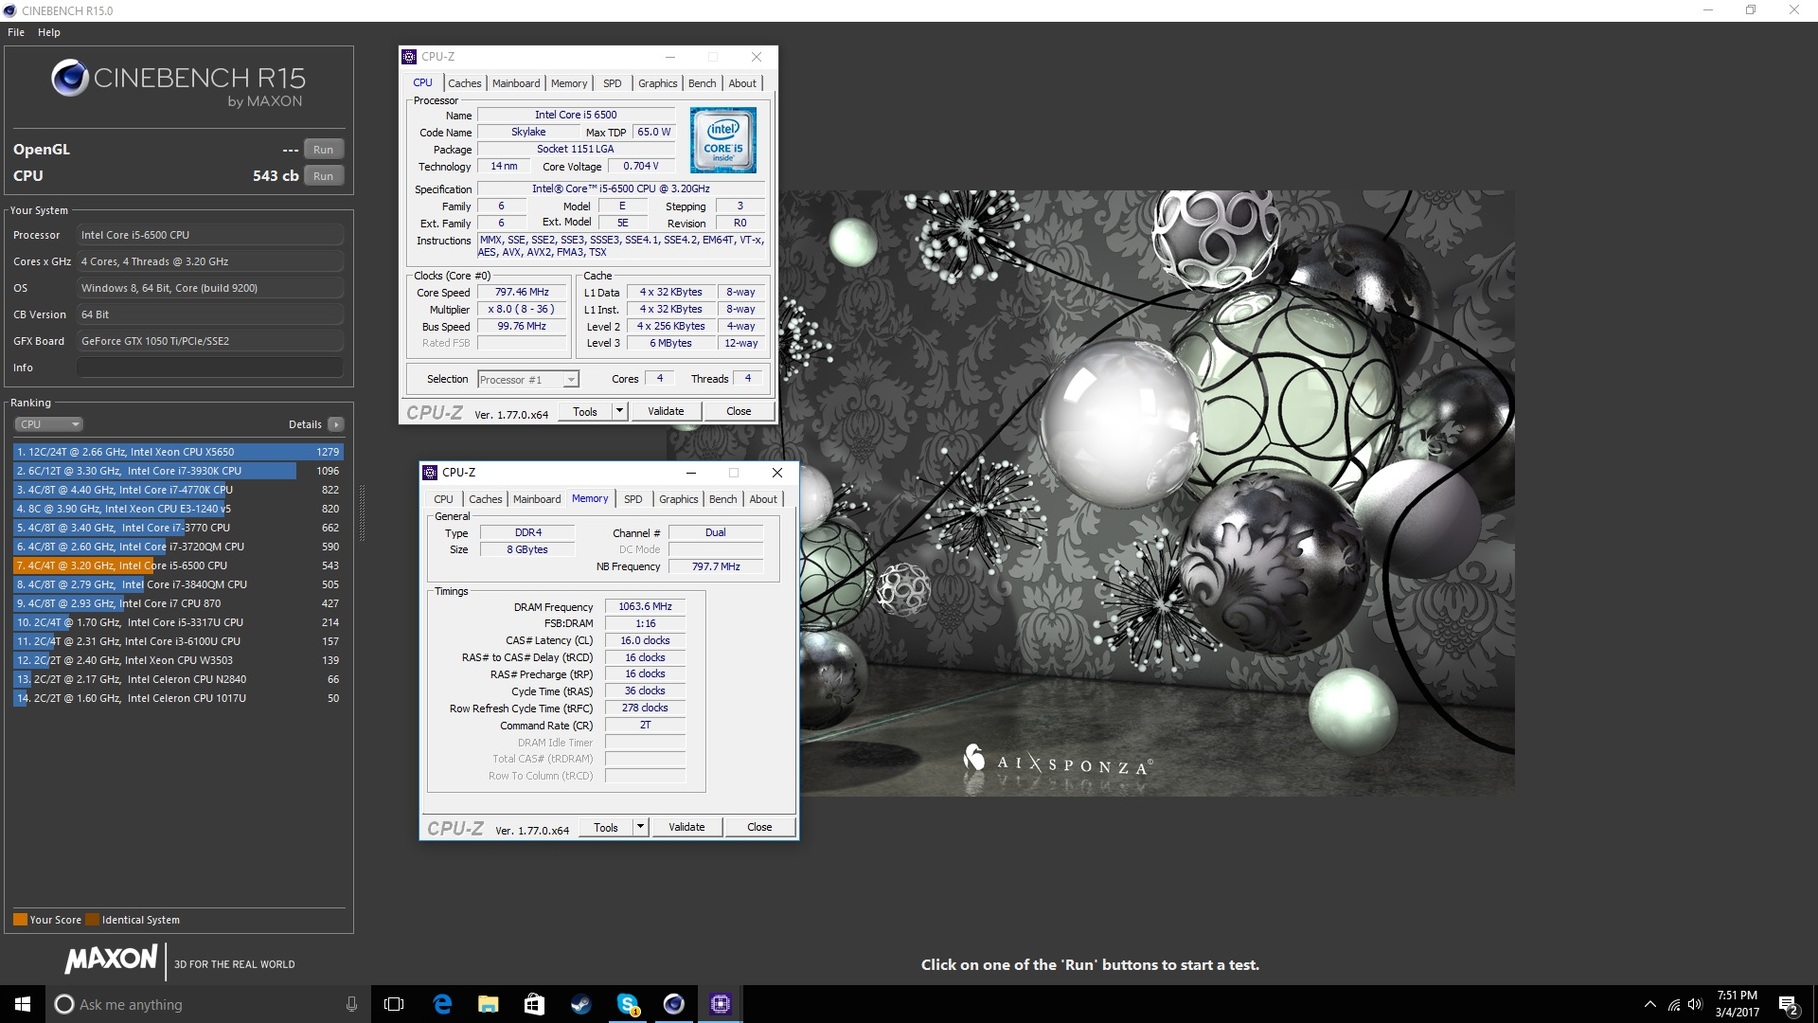This screenshot has width=1818, height=1023.
Task: Open Tools dropdown arrow in lower CPU-Z
Action: [x=640, y=827]
